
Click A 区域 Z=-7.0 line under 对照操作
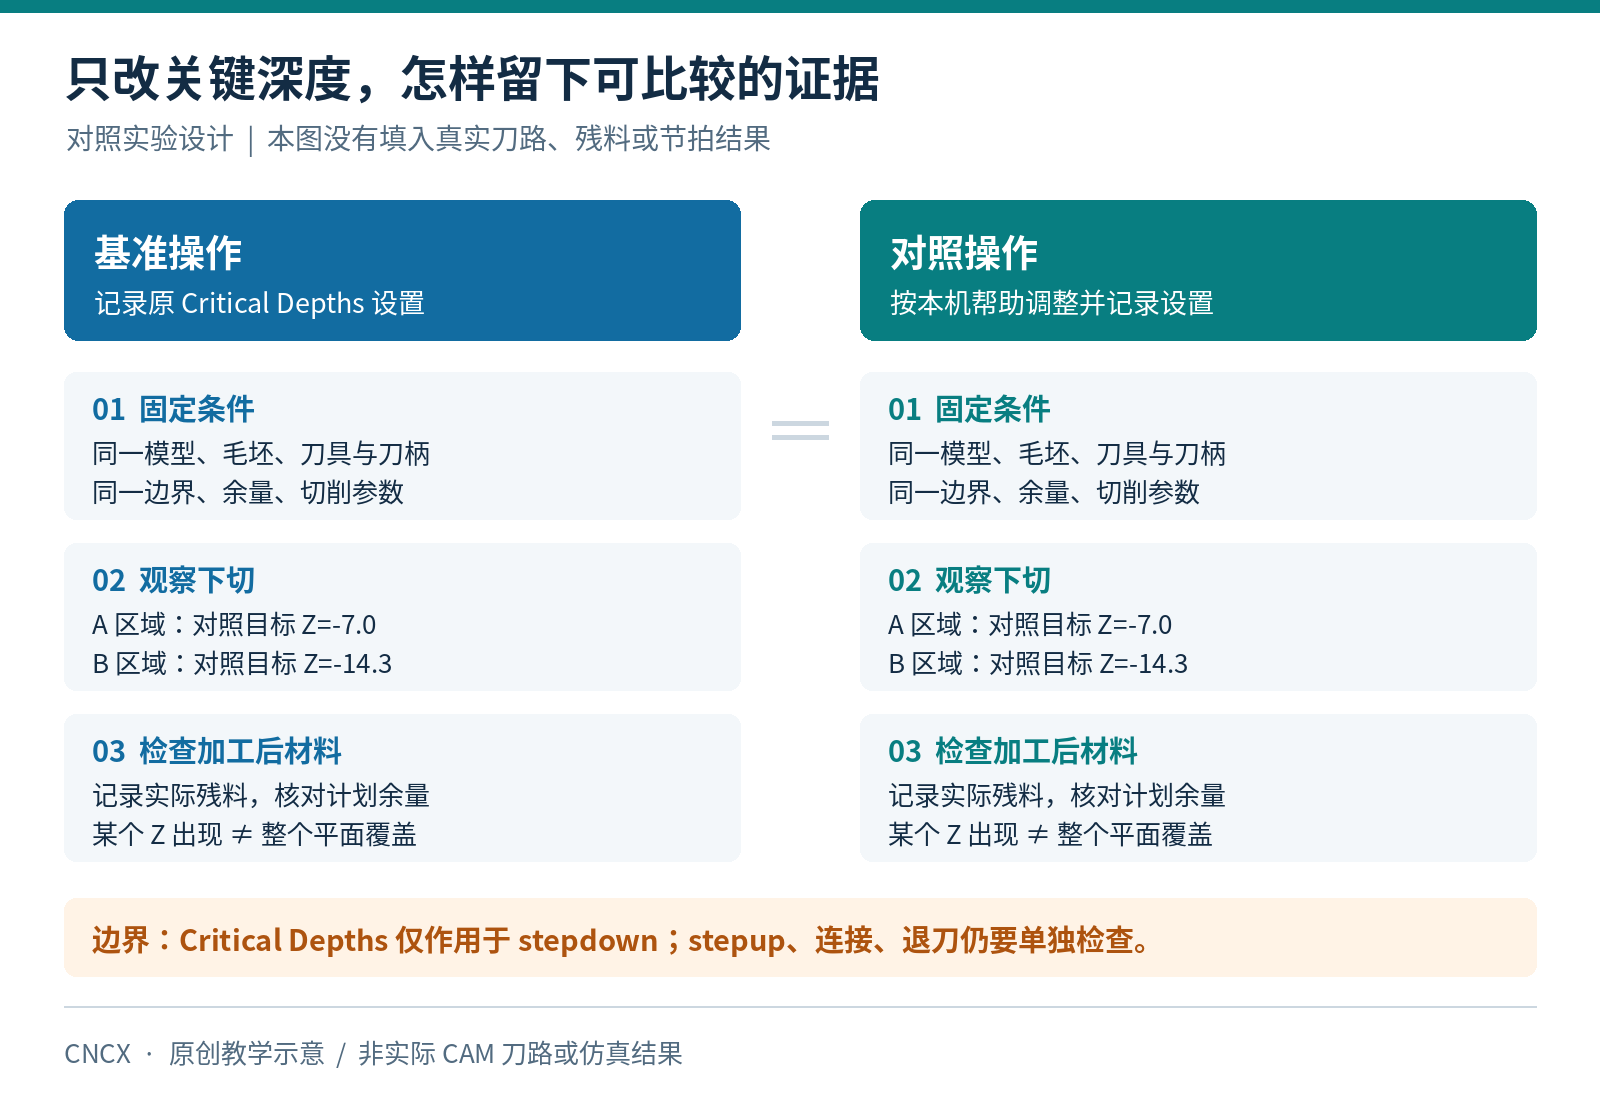click(x=1030, y=625)
